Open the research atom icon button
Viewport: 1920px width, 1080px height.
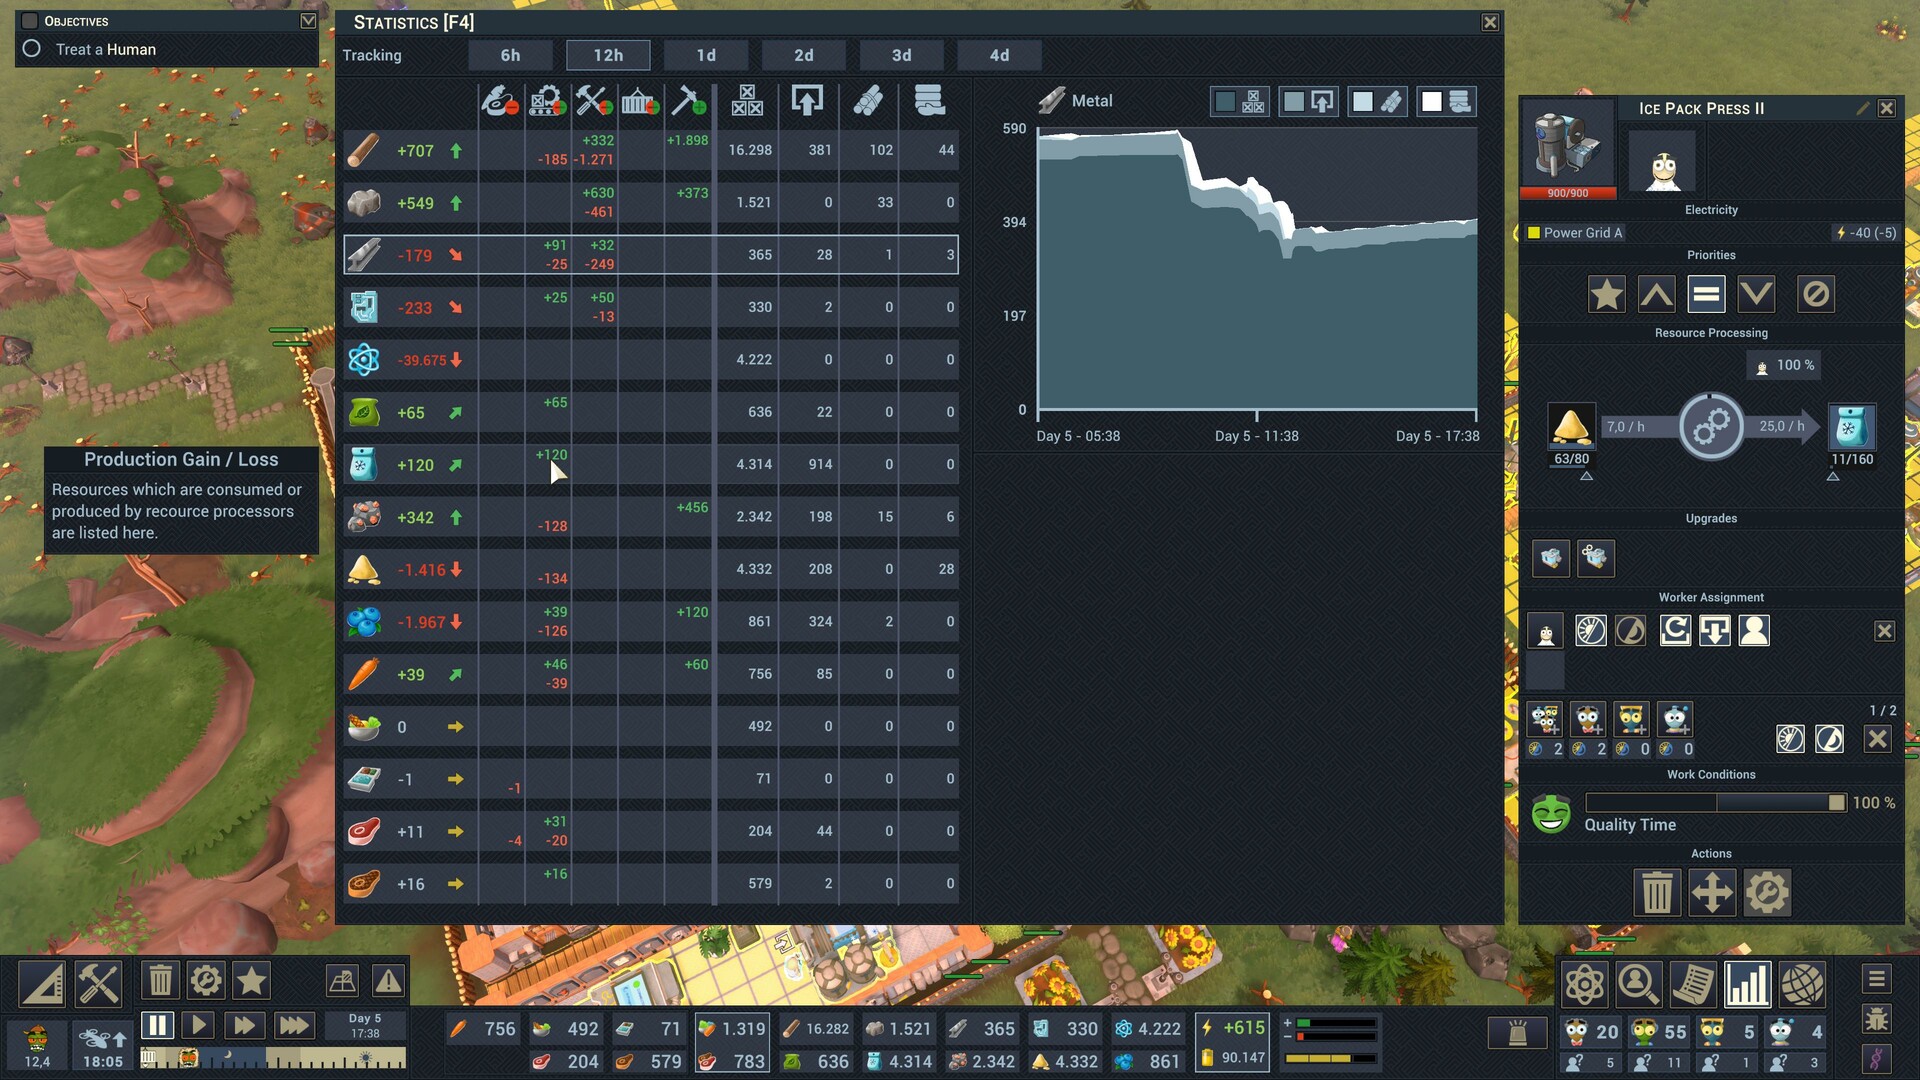point(1585,985)
